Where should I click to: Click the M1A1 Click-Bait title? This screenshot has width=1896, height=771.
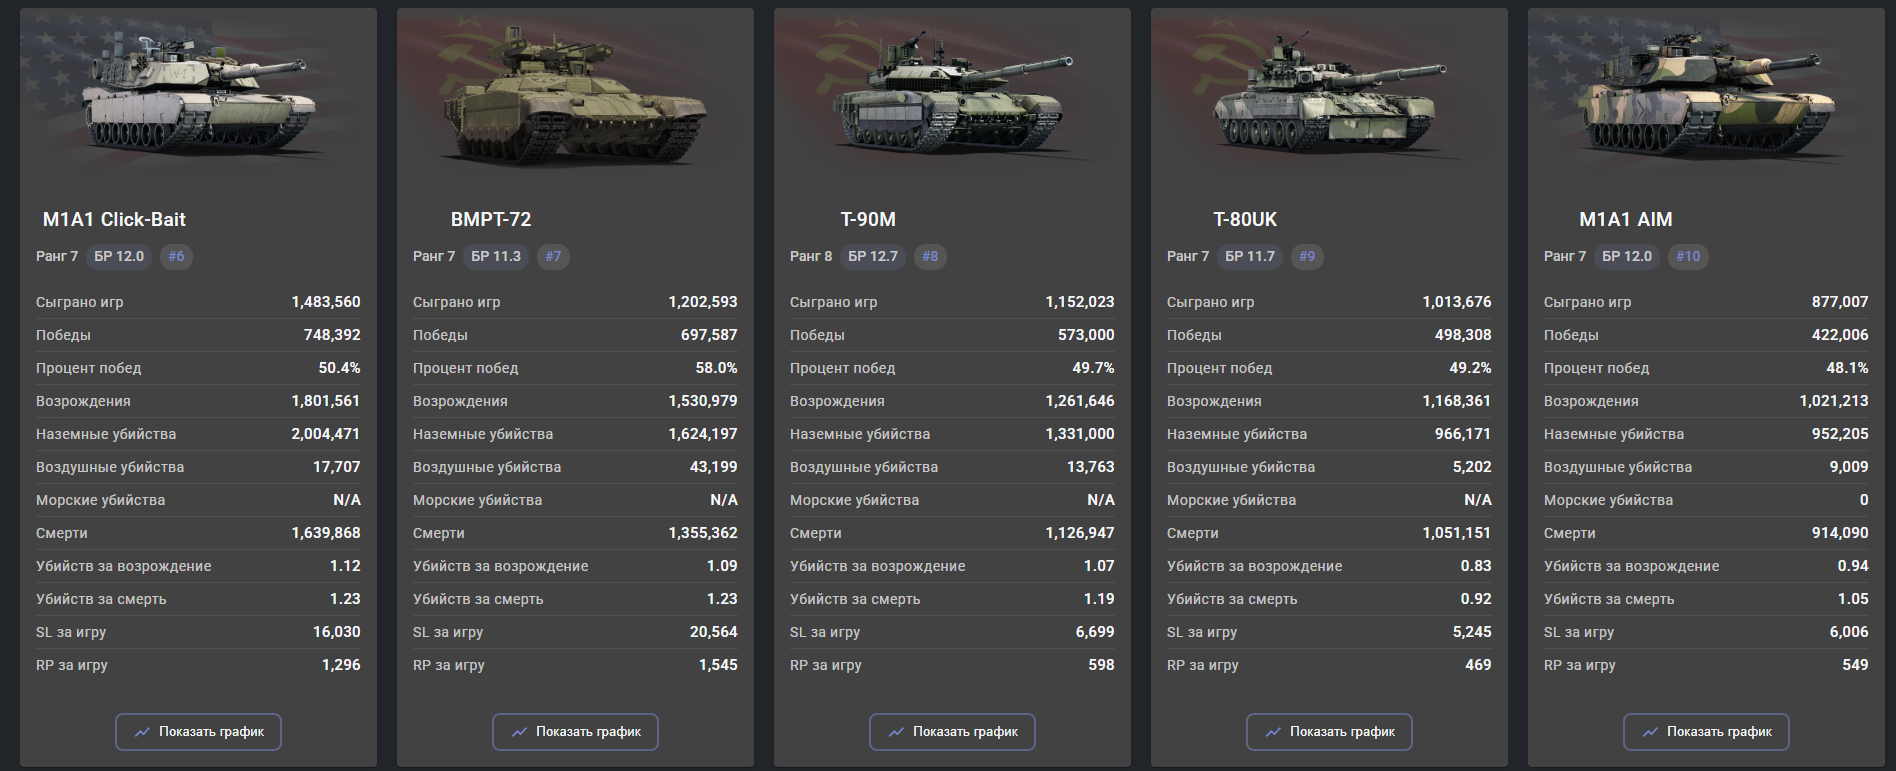[x=114, y=219]
